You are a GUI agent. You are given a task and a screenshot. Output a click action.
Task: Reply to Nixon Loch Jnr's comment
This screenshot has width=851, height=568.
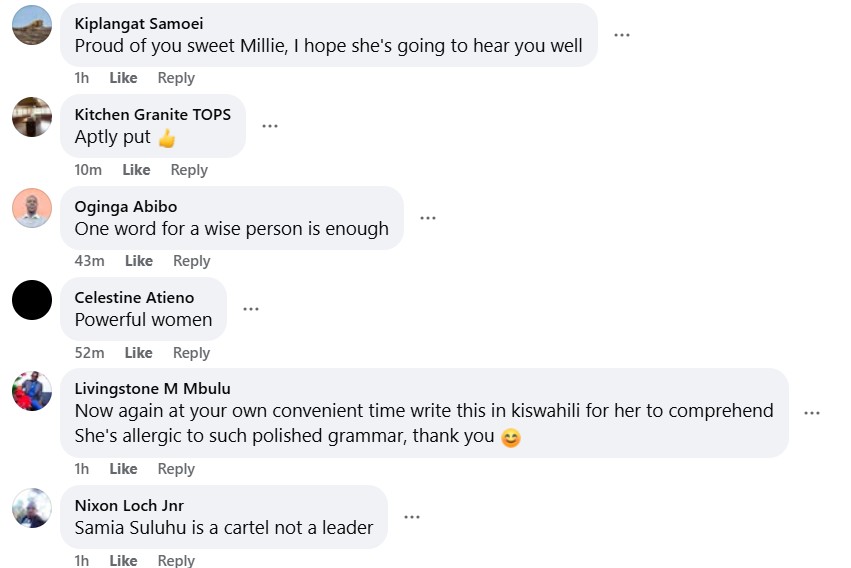click(x=177, y=560)
